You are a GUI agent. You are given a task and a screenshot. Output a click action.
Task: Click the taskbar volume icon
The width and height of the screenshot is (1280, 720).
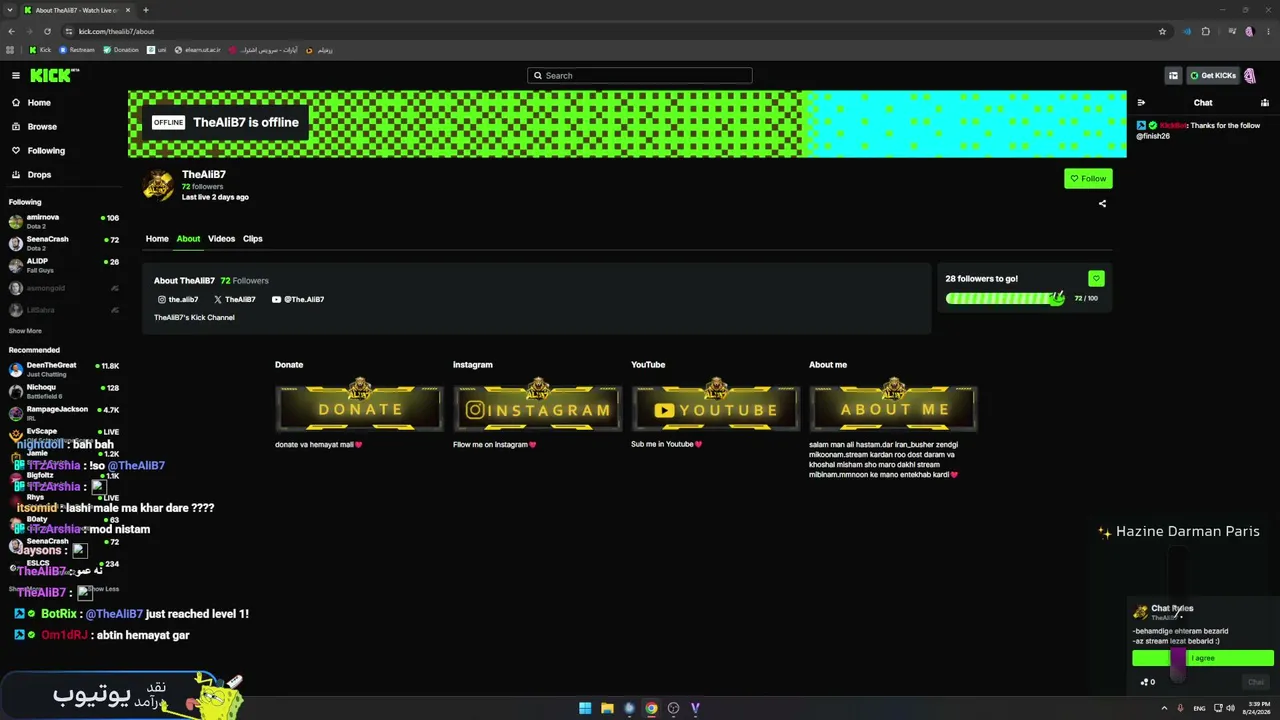tap(1230, 708)
